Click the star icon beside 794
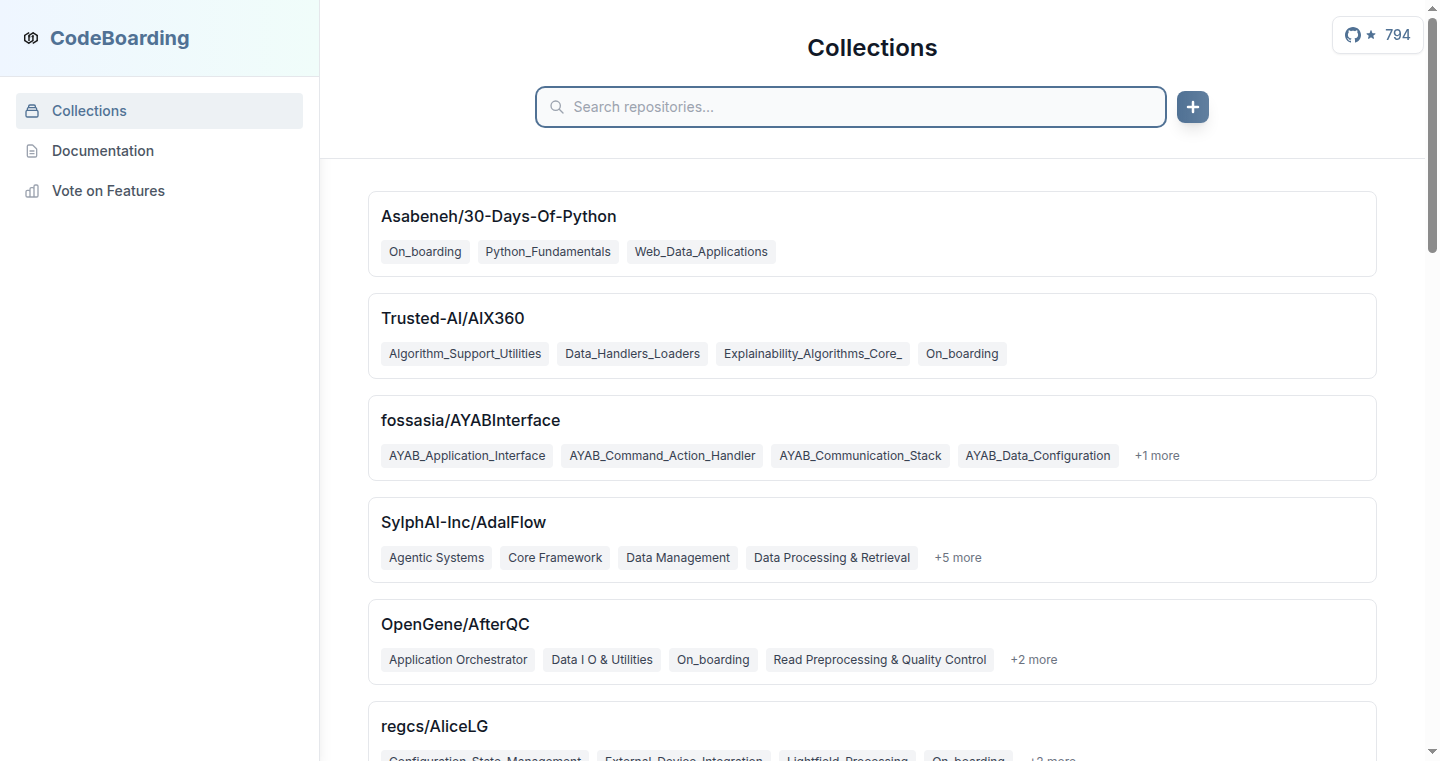 point(1371,35)
